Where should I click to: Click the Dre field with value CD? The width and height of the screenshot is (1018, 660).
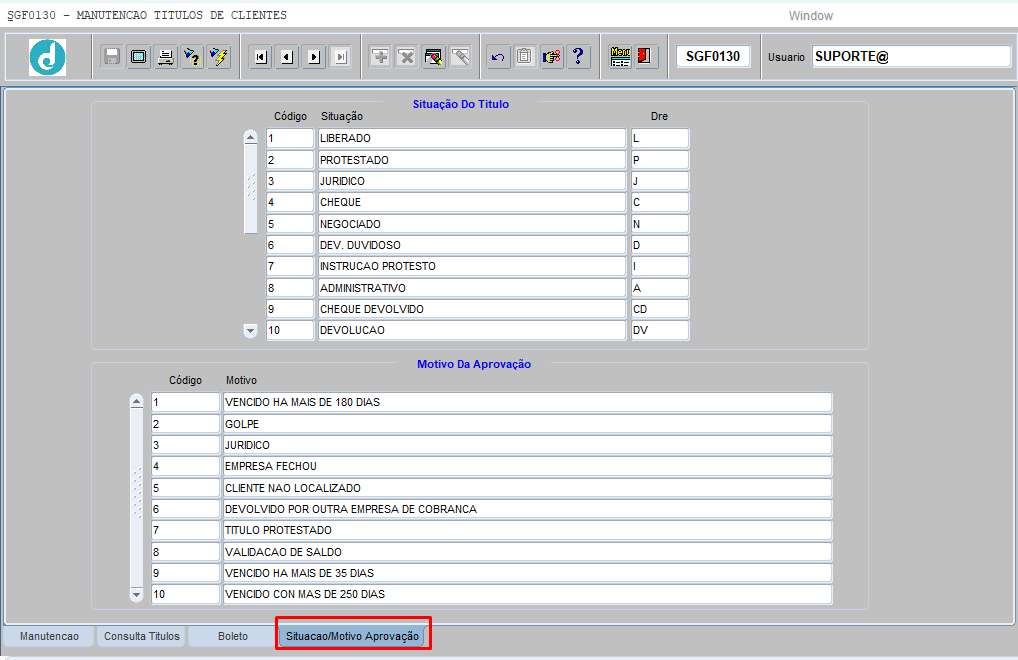coord(660,309)
